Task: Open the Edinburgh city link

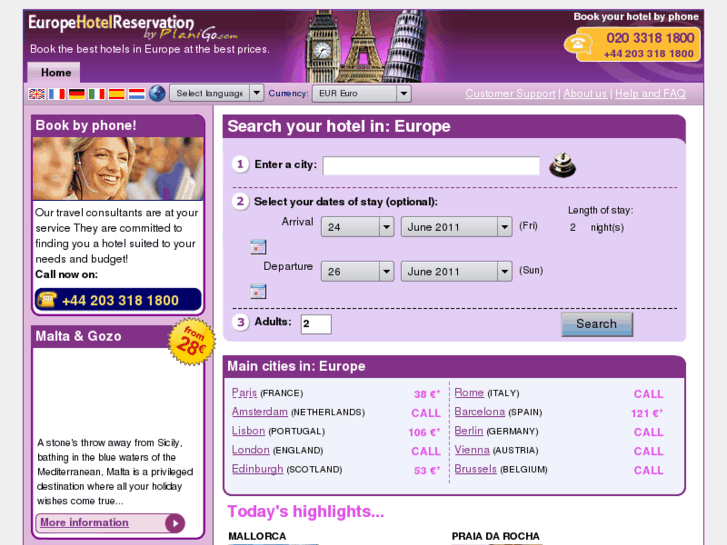Action: click(x=257, y=469)
